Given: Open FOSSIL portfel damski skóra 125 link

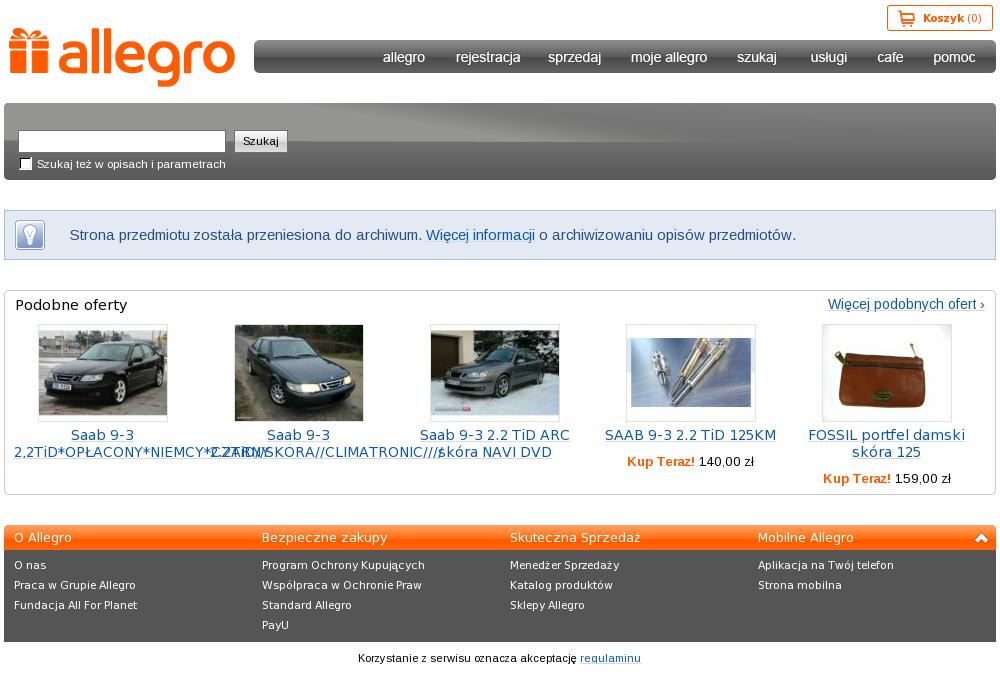Looking at the screenshot, I should (886, 443).
